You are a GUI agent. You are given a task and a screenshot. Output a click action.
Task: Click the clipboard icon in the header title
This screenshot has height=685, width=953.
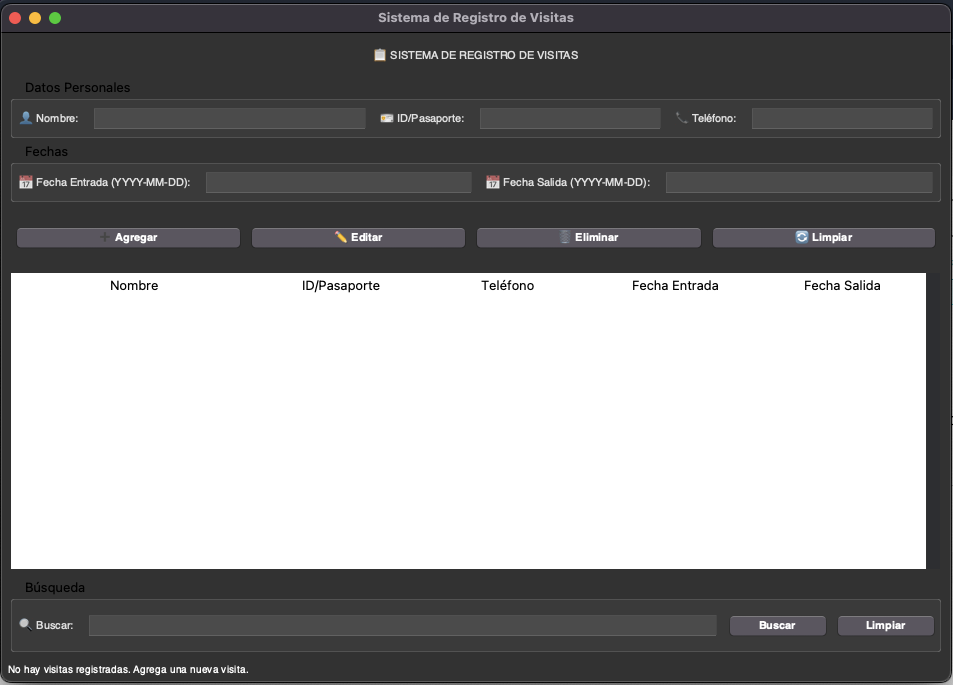380,55
